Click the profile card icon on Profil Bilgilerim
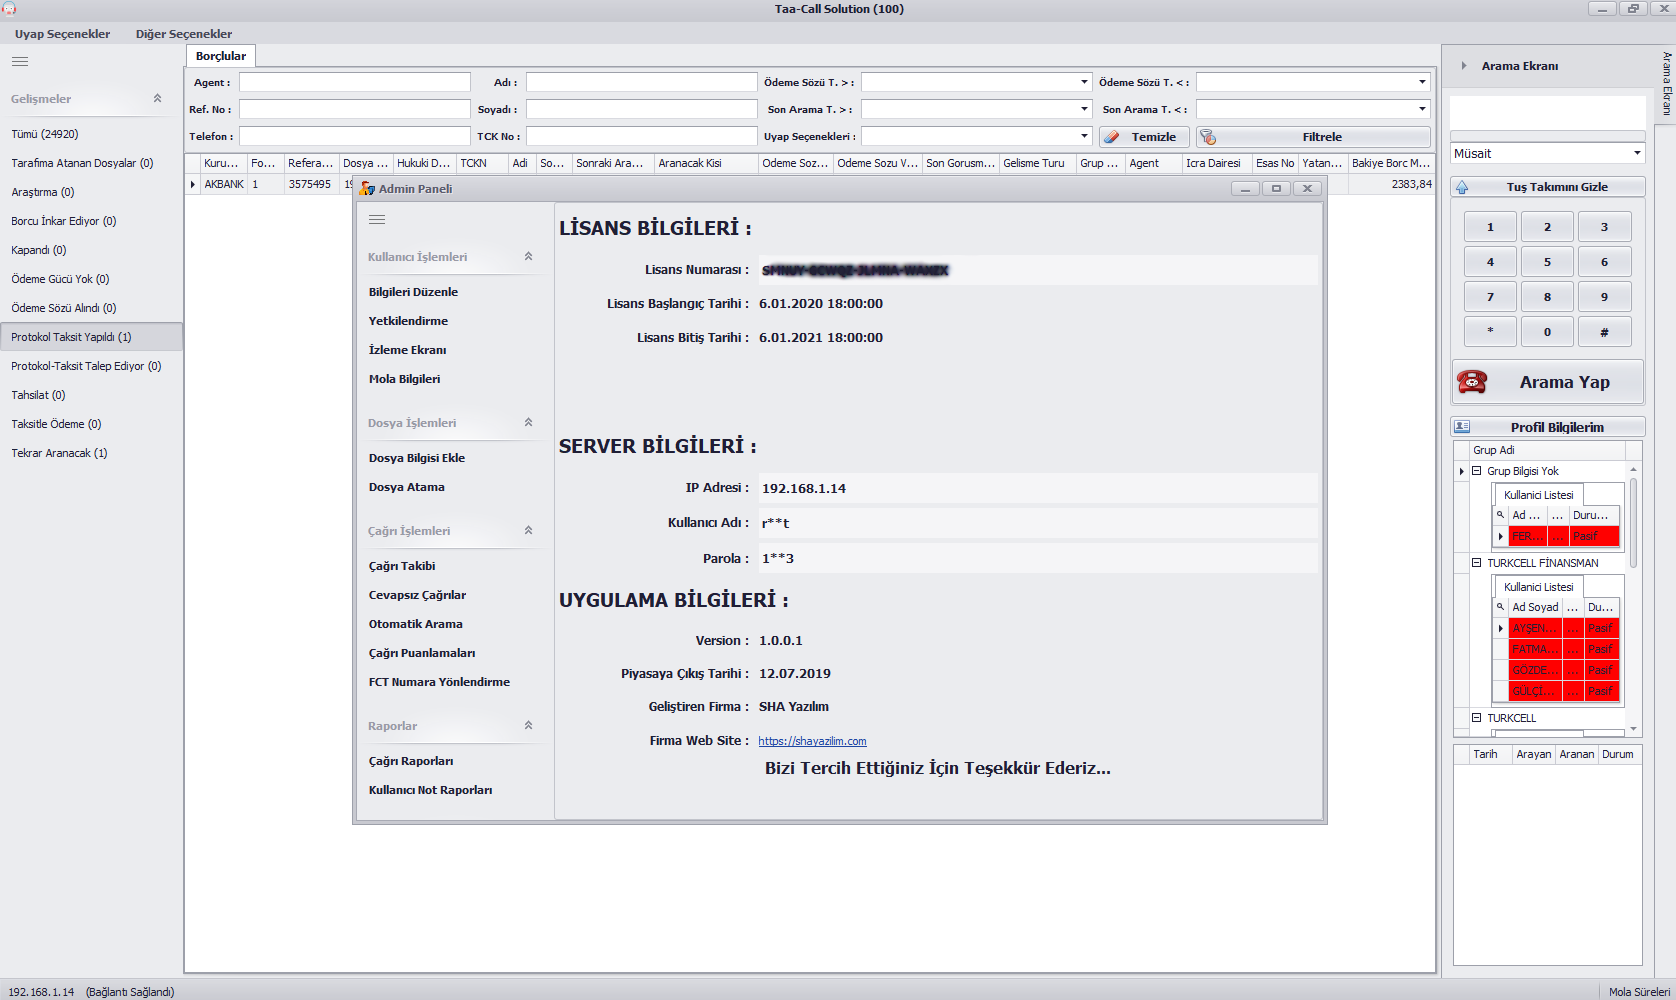 1462,427
